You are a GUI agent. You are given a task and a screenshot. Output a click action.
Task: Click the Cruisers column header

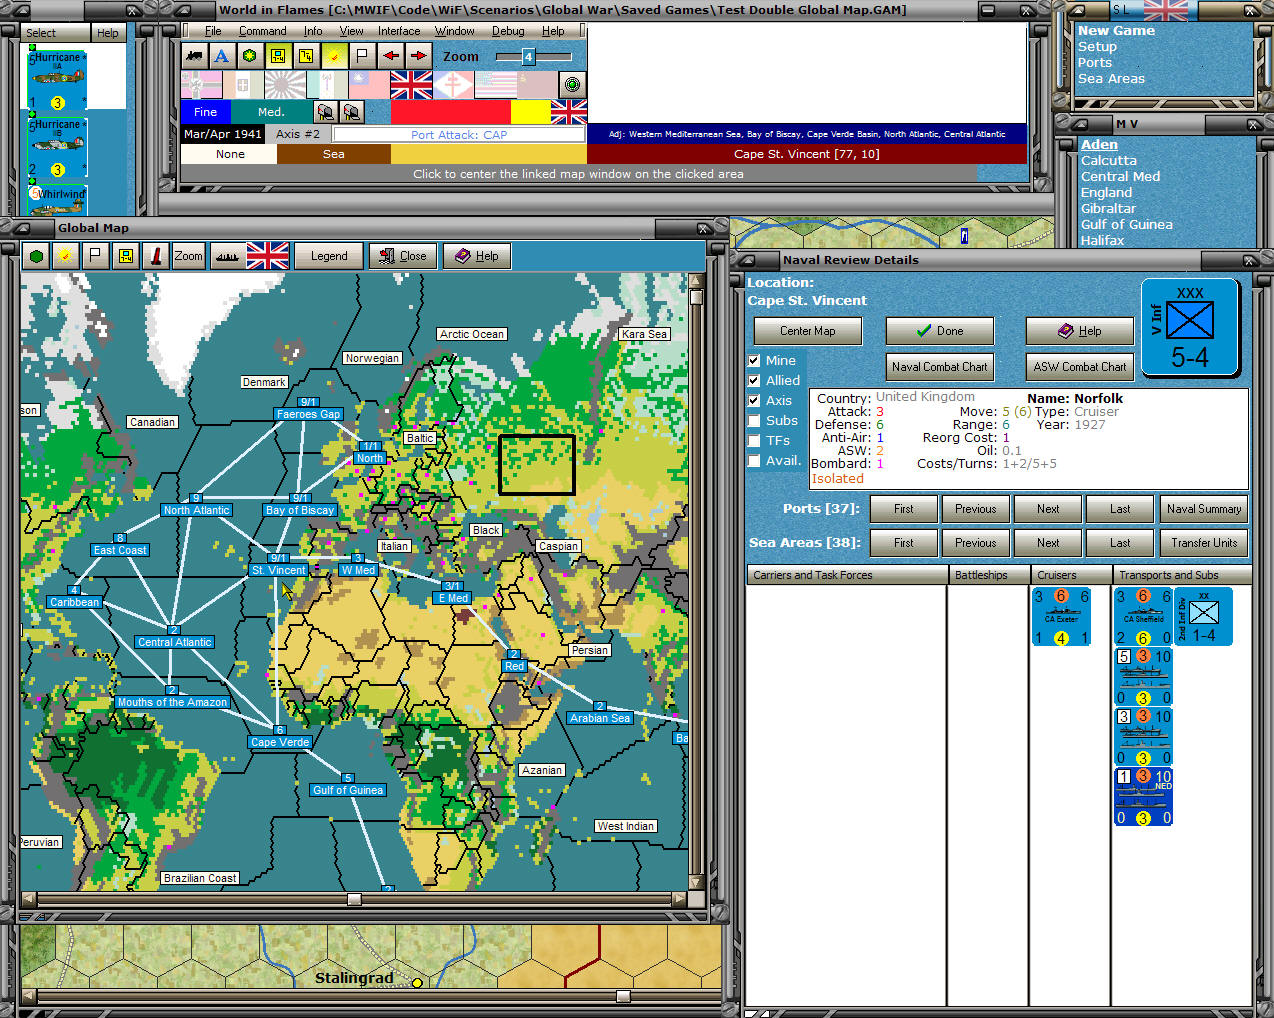tap(1071, 575)
